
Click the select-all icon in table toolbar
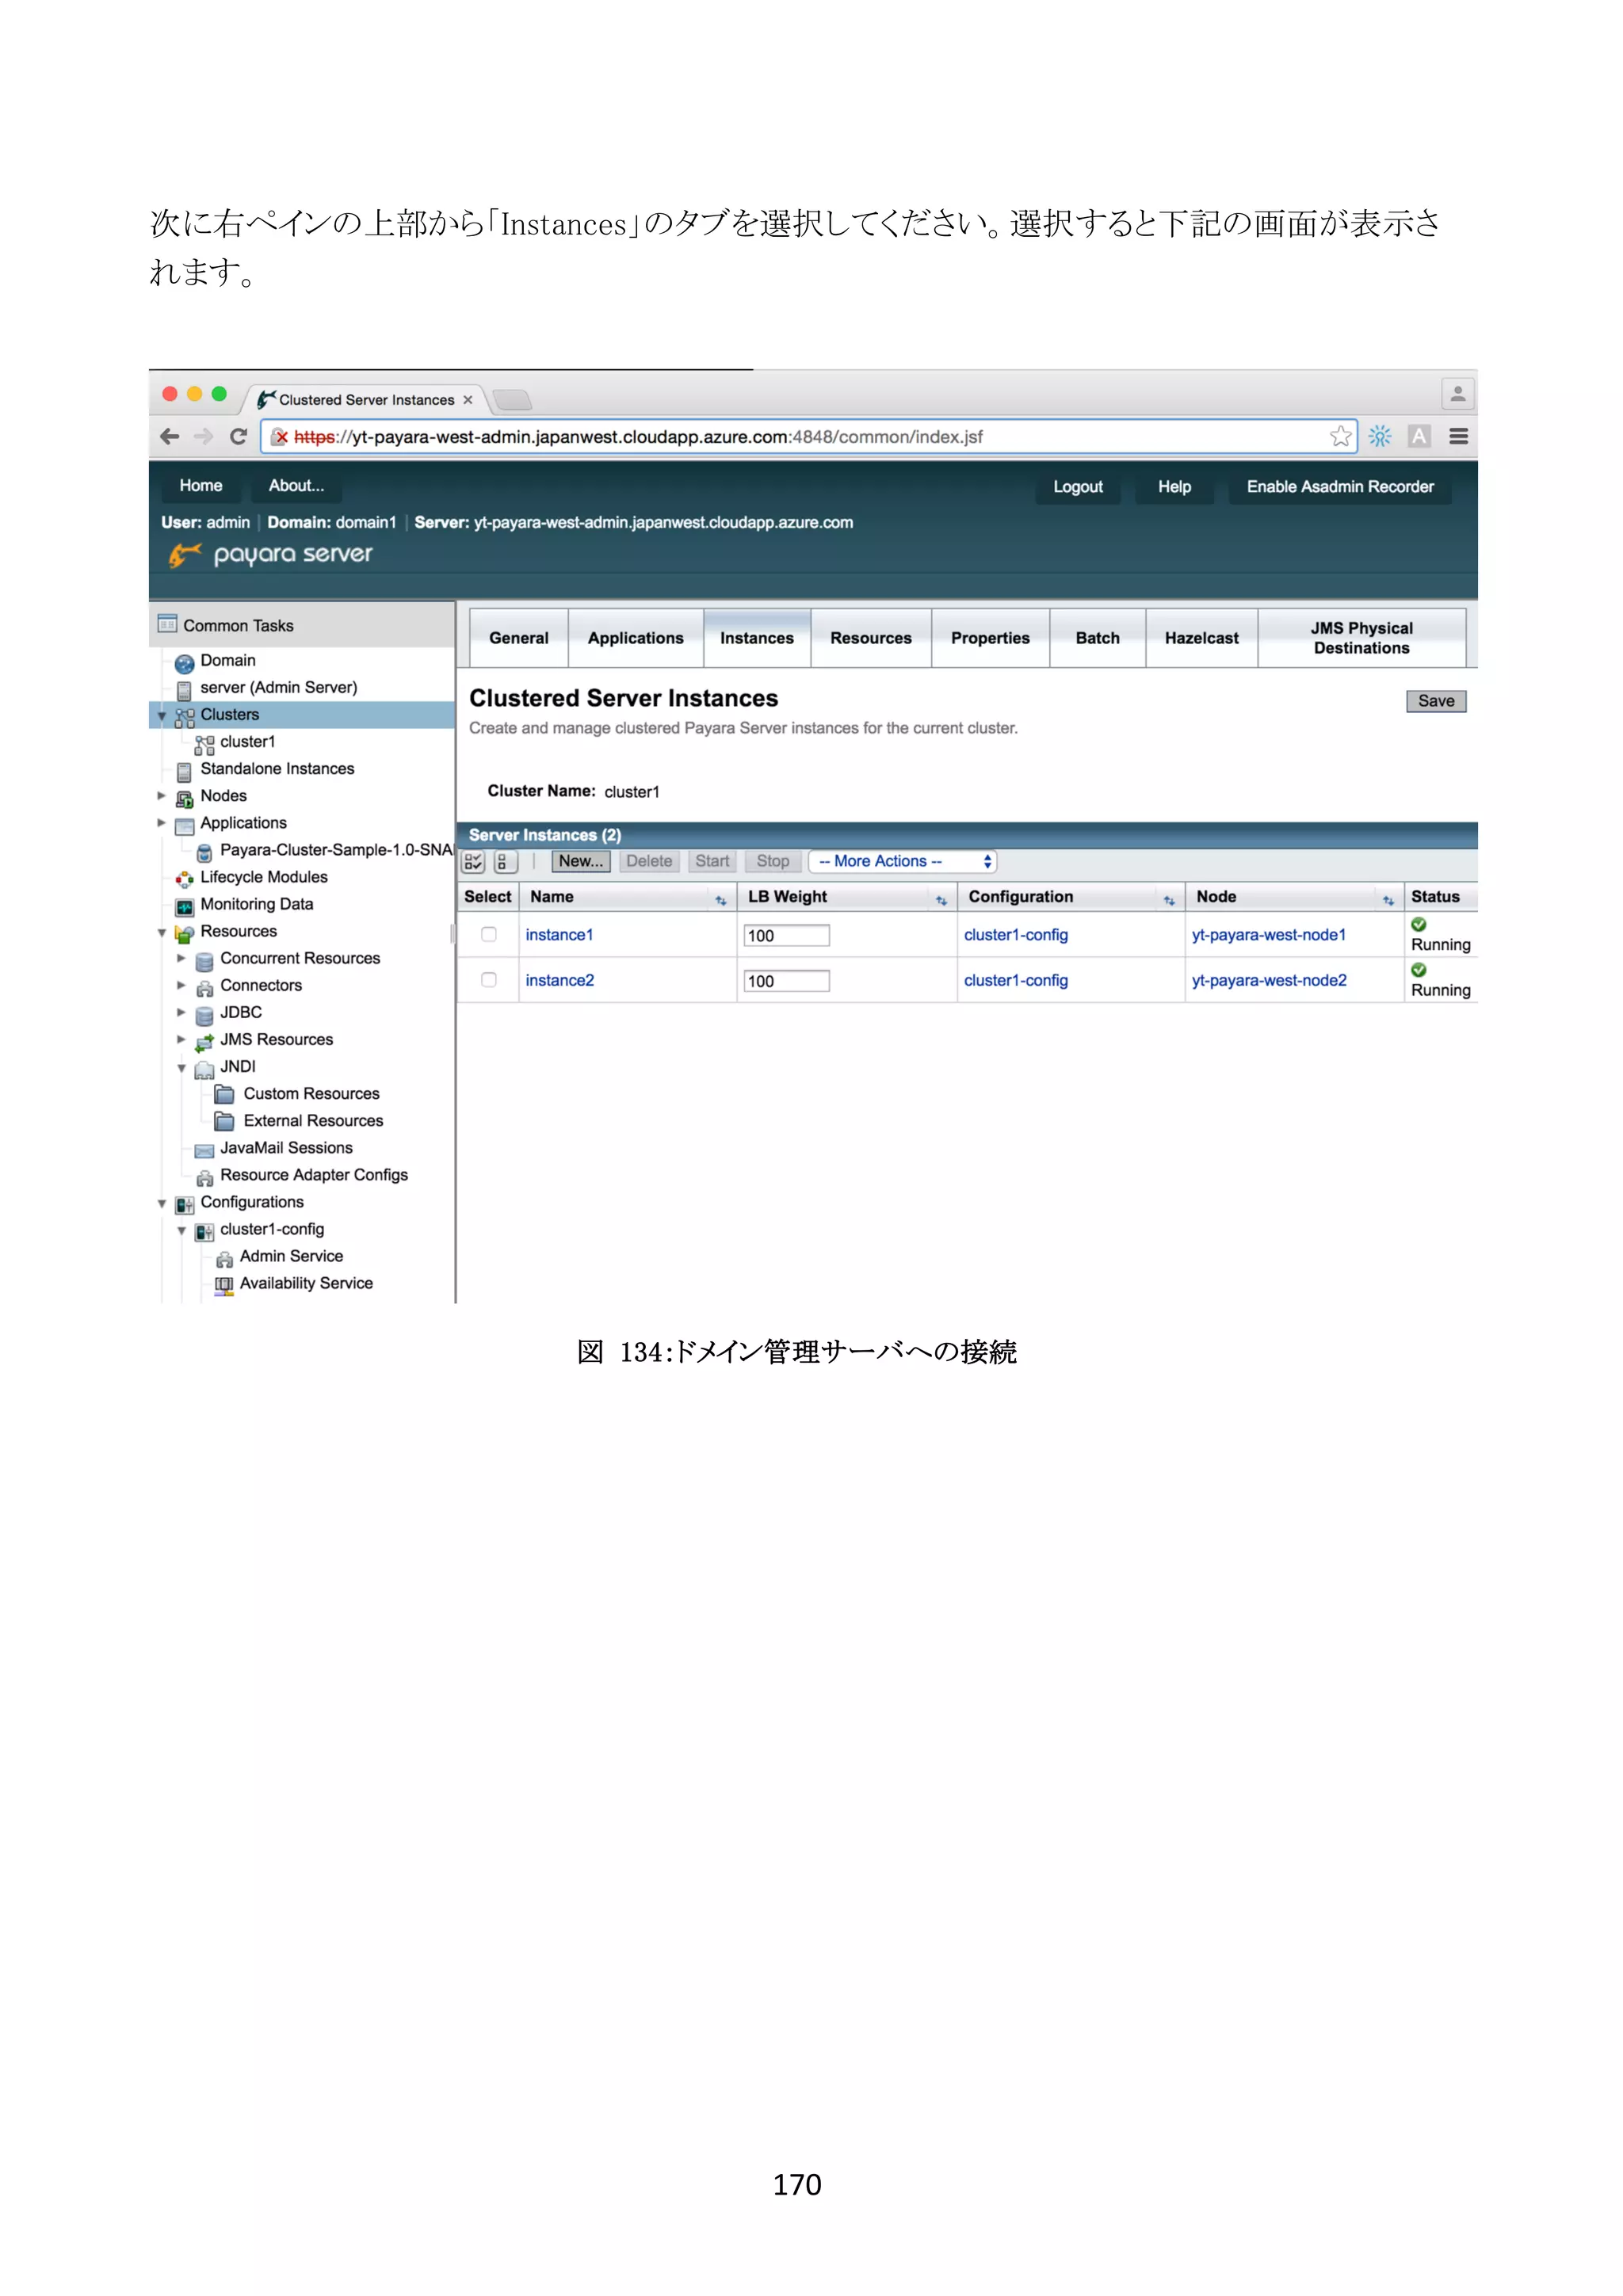tap(473, 862)
